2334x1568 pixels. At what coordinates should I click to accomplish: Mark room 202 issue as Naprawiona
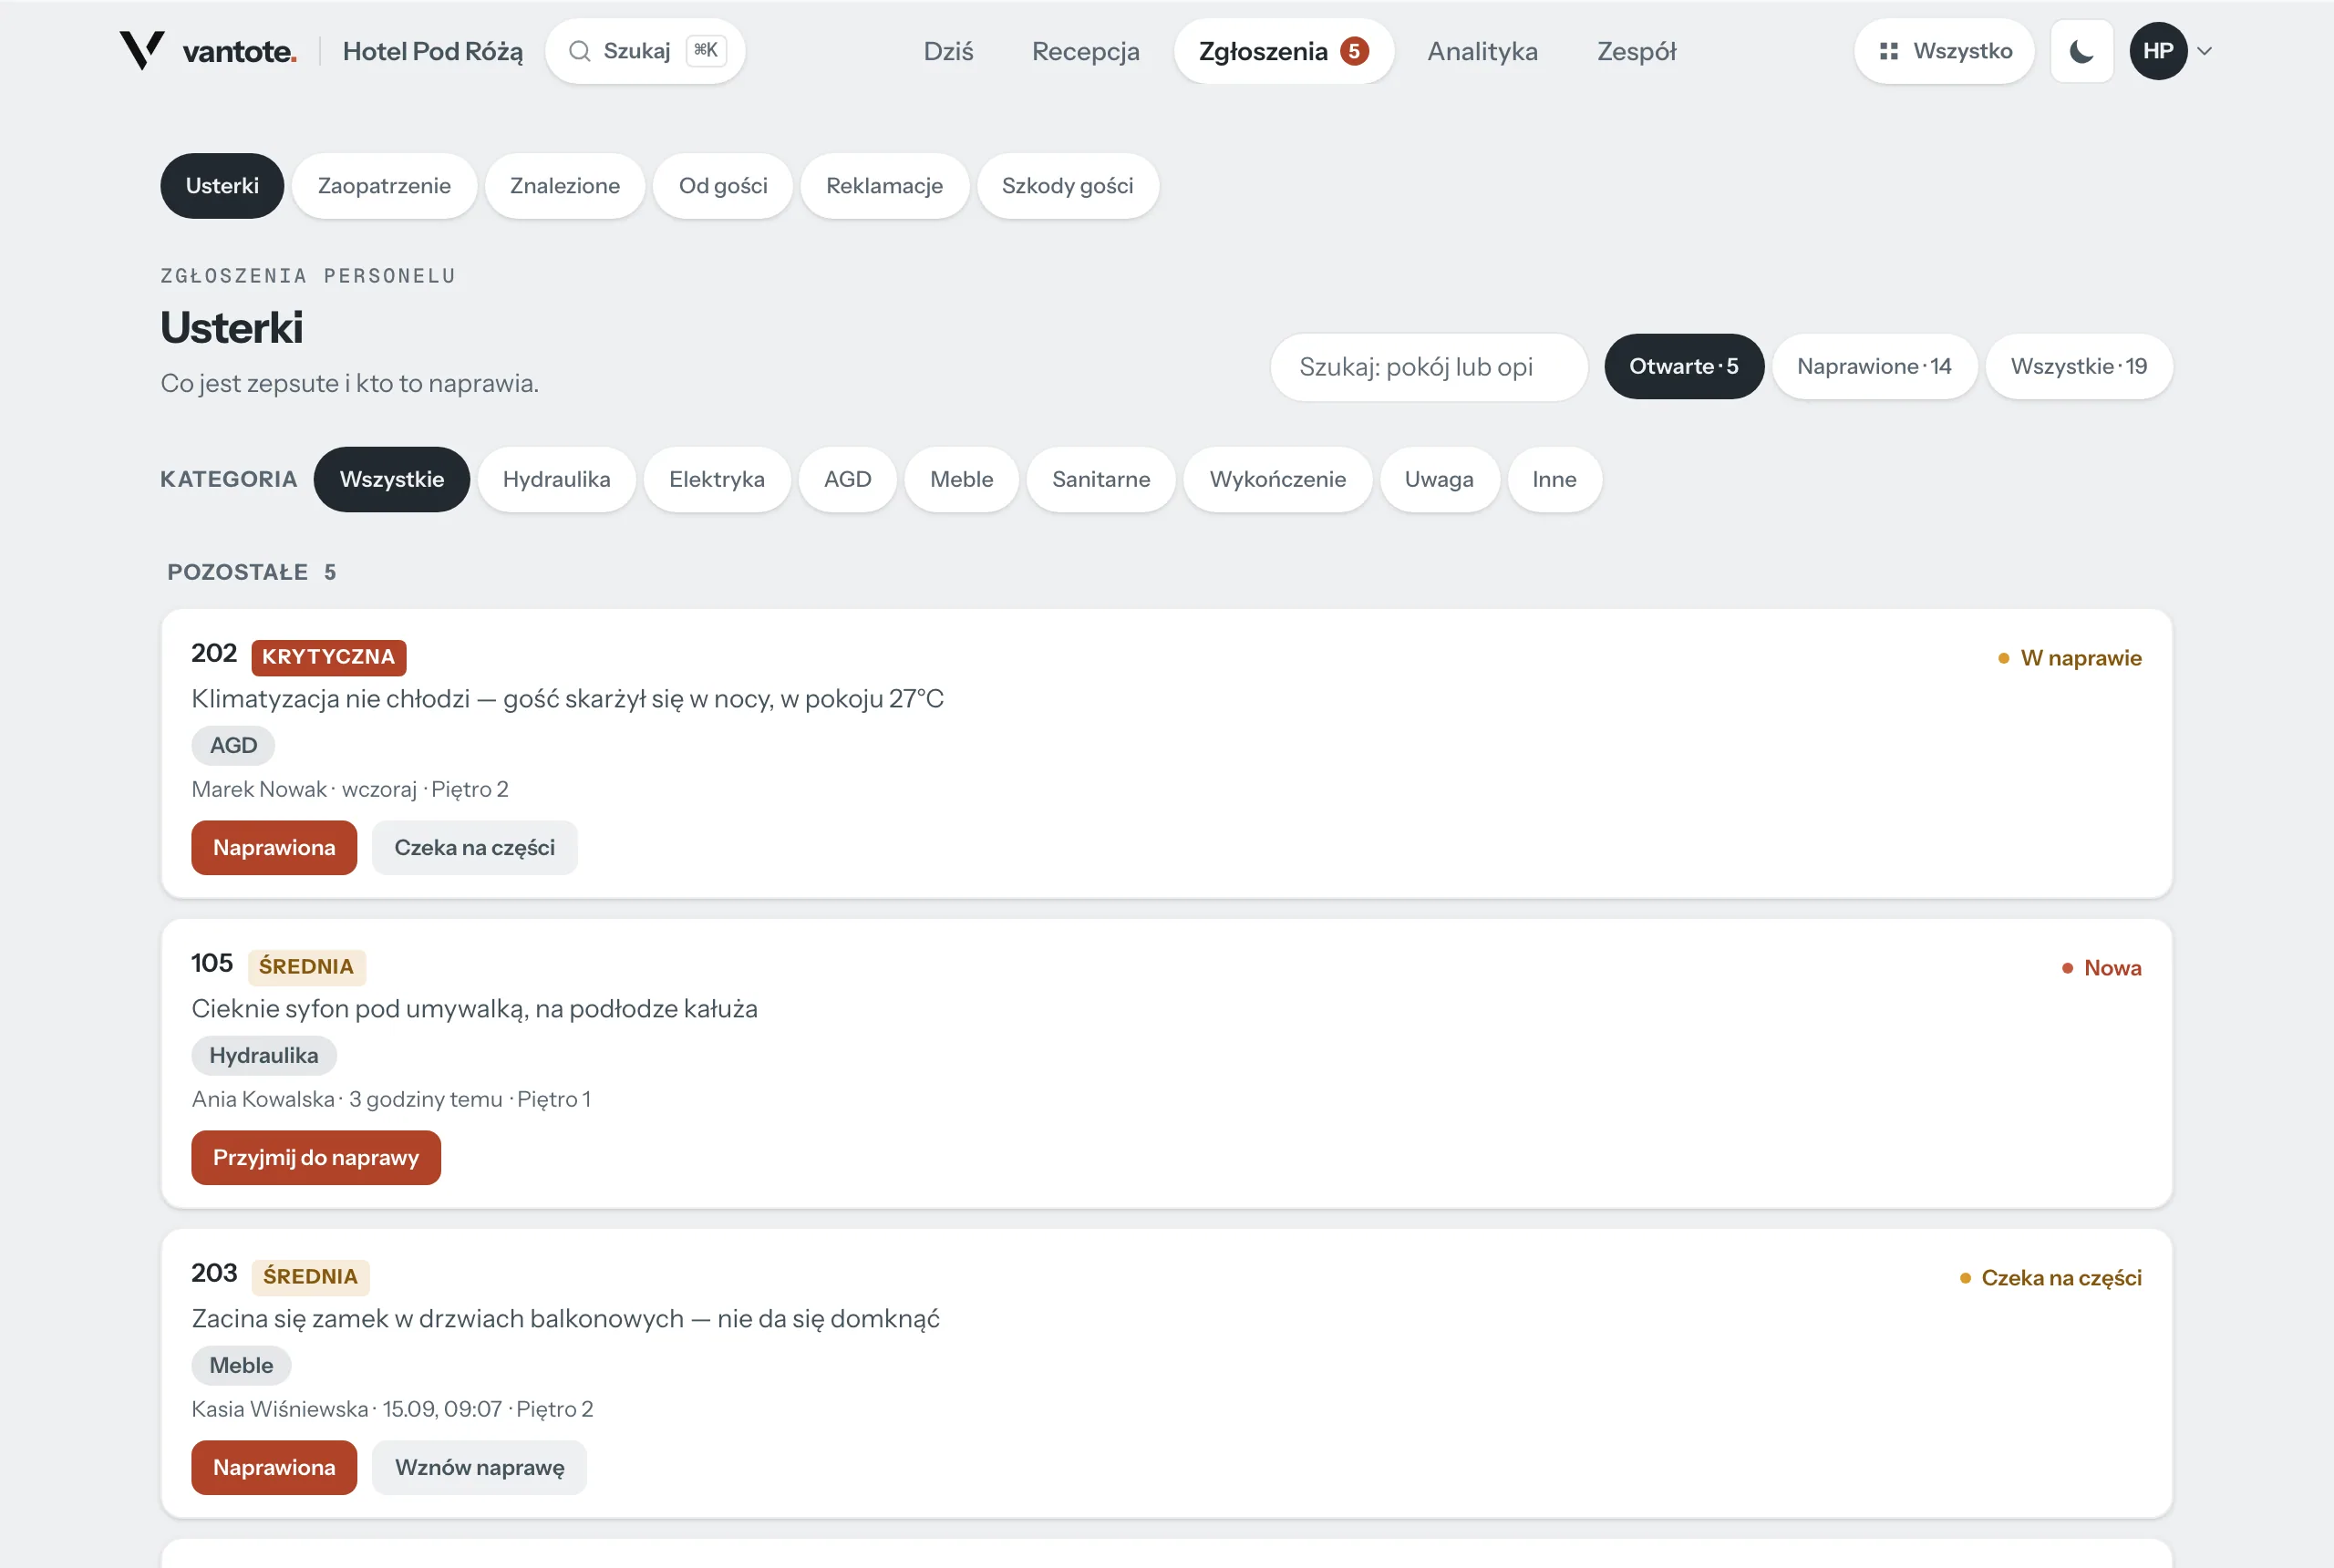point(274,848)
